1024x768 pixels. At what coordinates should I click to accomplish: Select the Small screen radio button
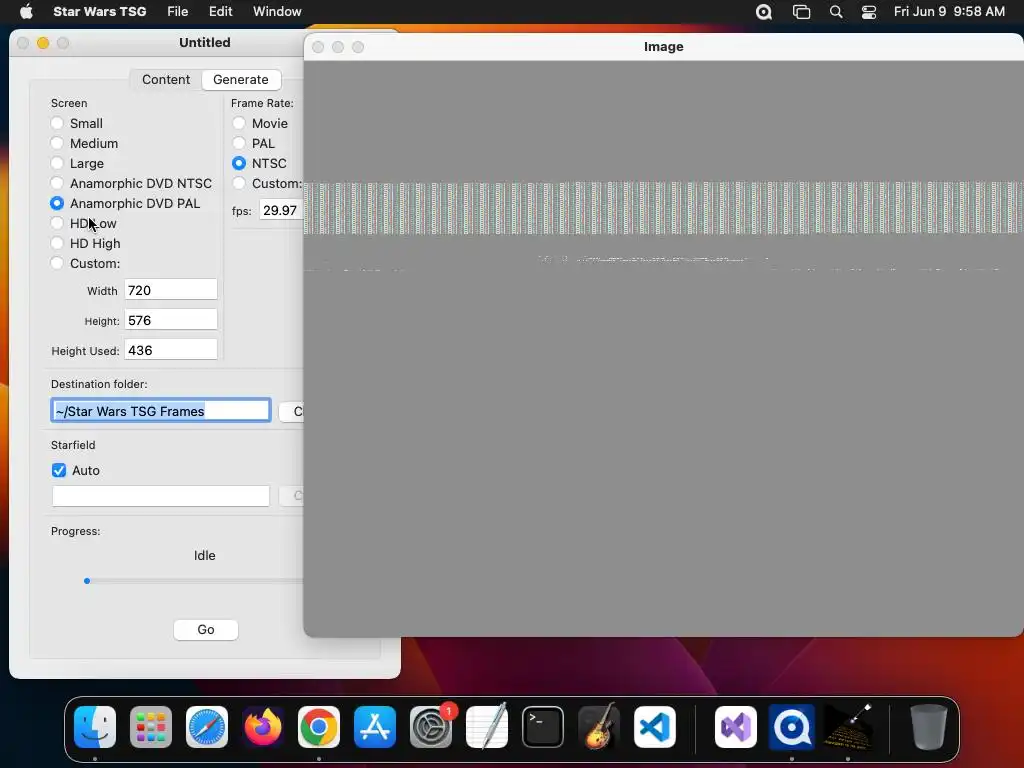pyautogui.click(x=57, y=123)
